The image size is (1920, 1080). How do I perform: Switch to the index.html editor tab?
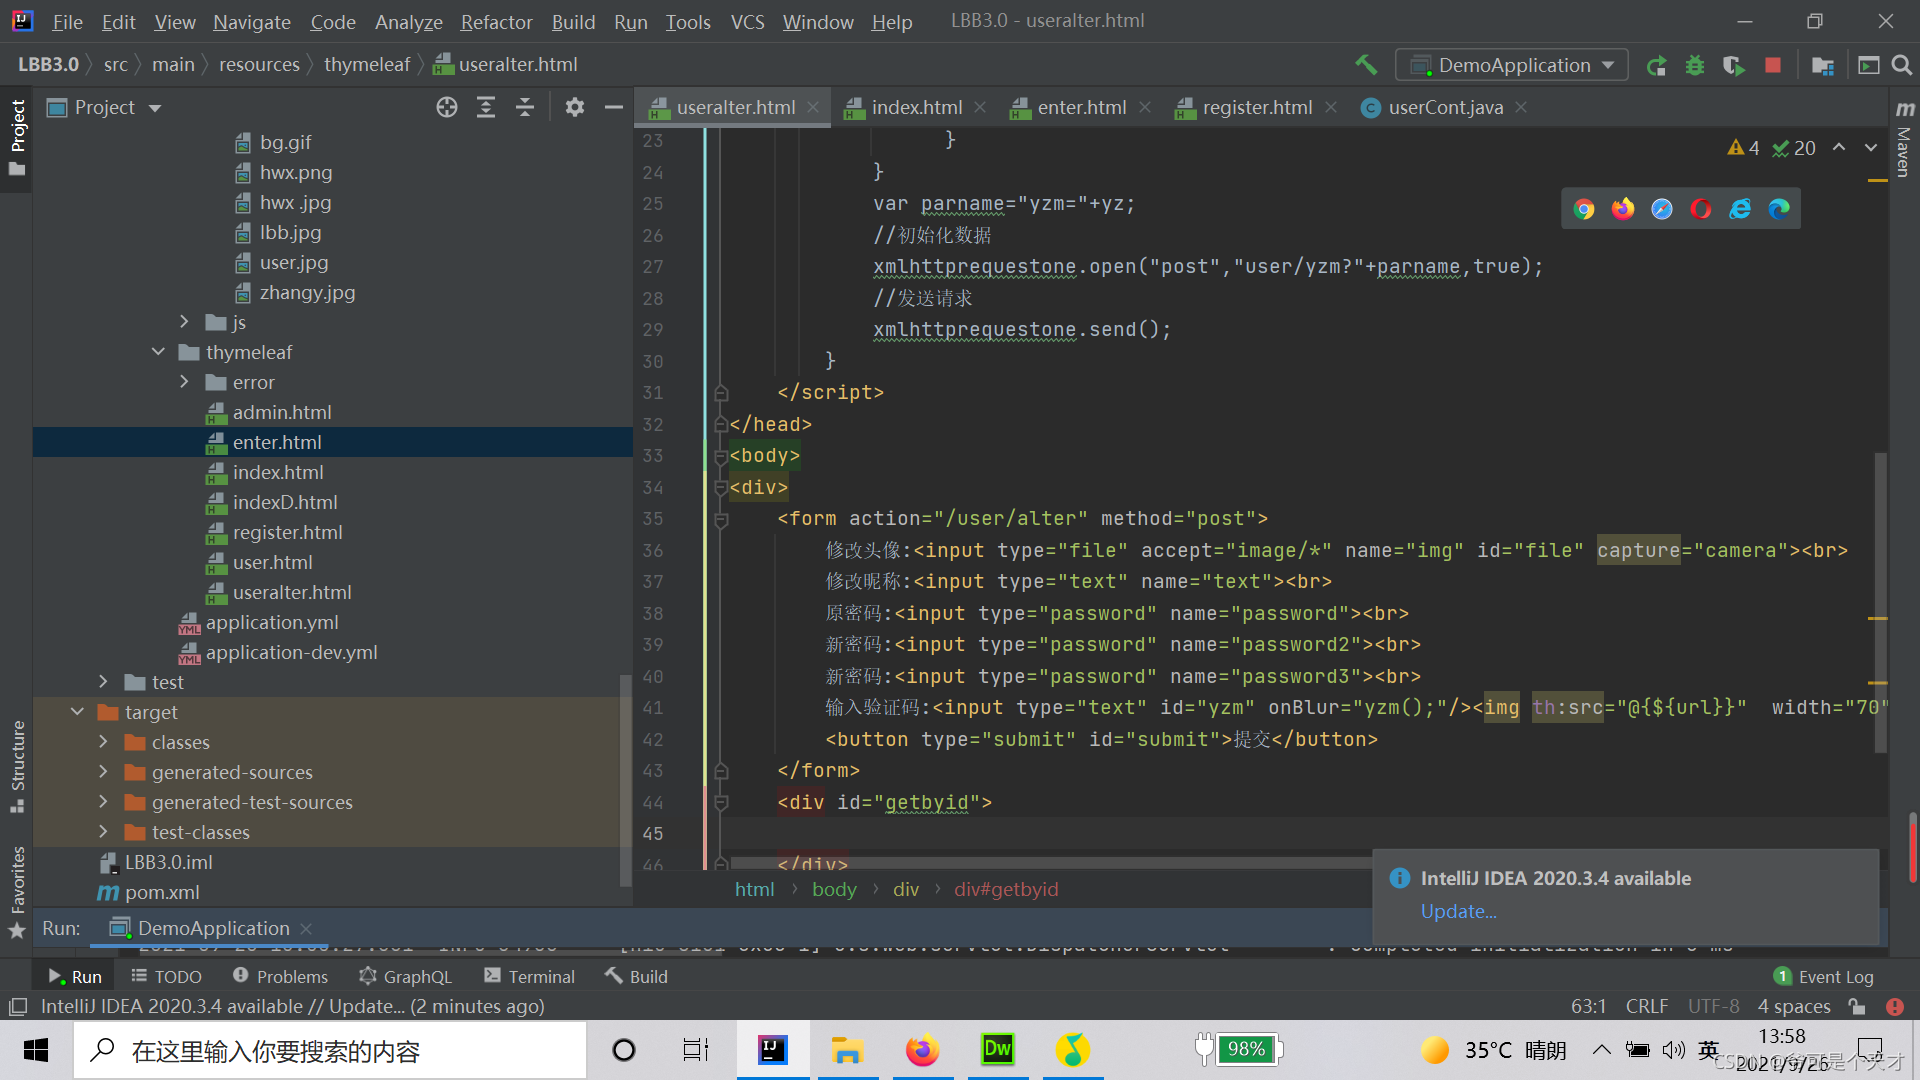[916, 107]
